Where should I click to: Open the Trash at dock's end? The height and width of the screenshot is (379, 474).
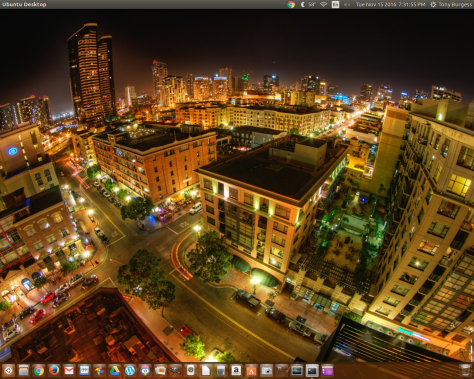click(x=465, y=370)
